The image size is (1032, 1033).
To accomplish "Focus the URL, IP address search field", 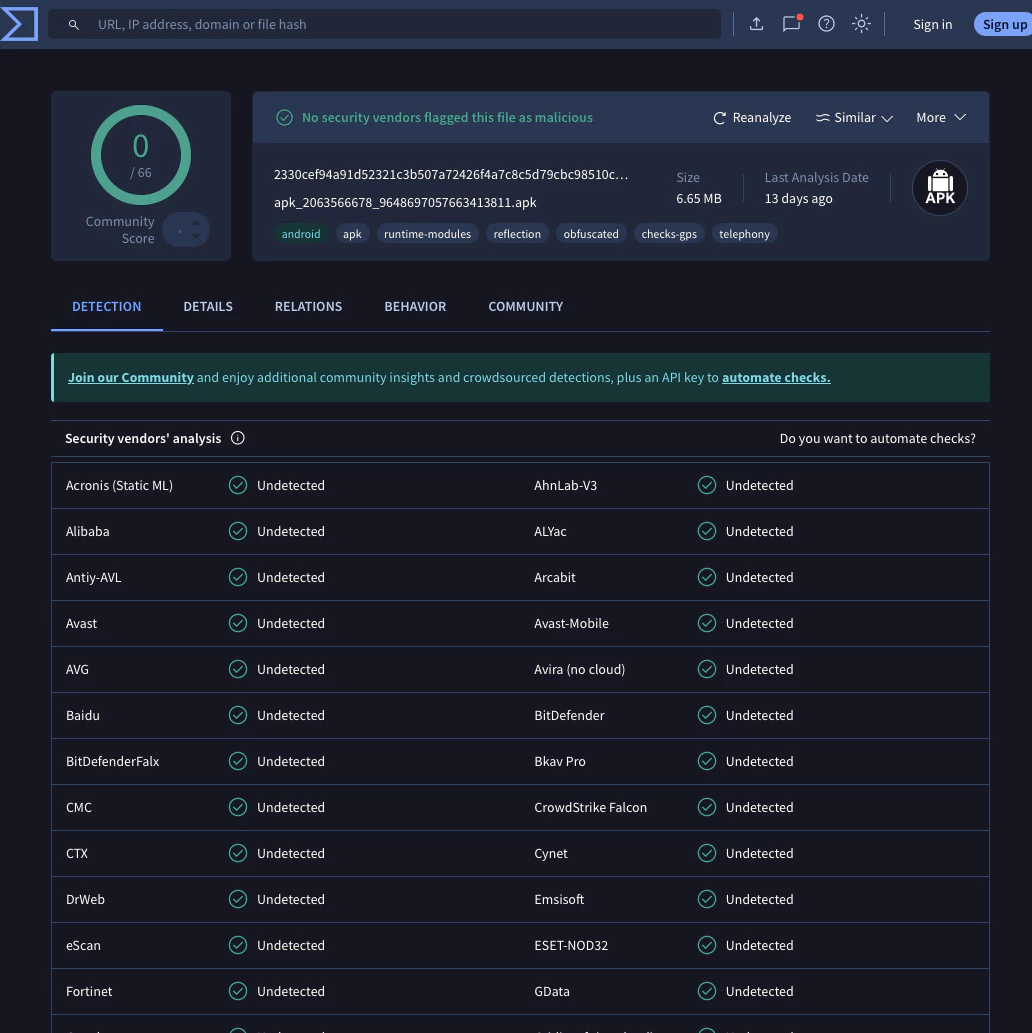I will pyautogui.click(x=385, y=24).
